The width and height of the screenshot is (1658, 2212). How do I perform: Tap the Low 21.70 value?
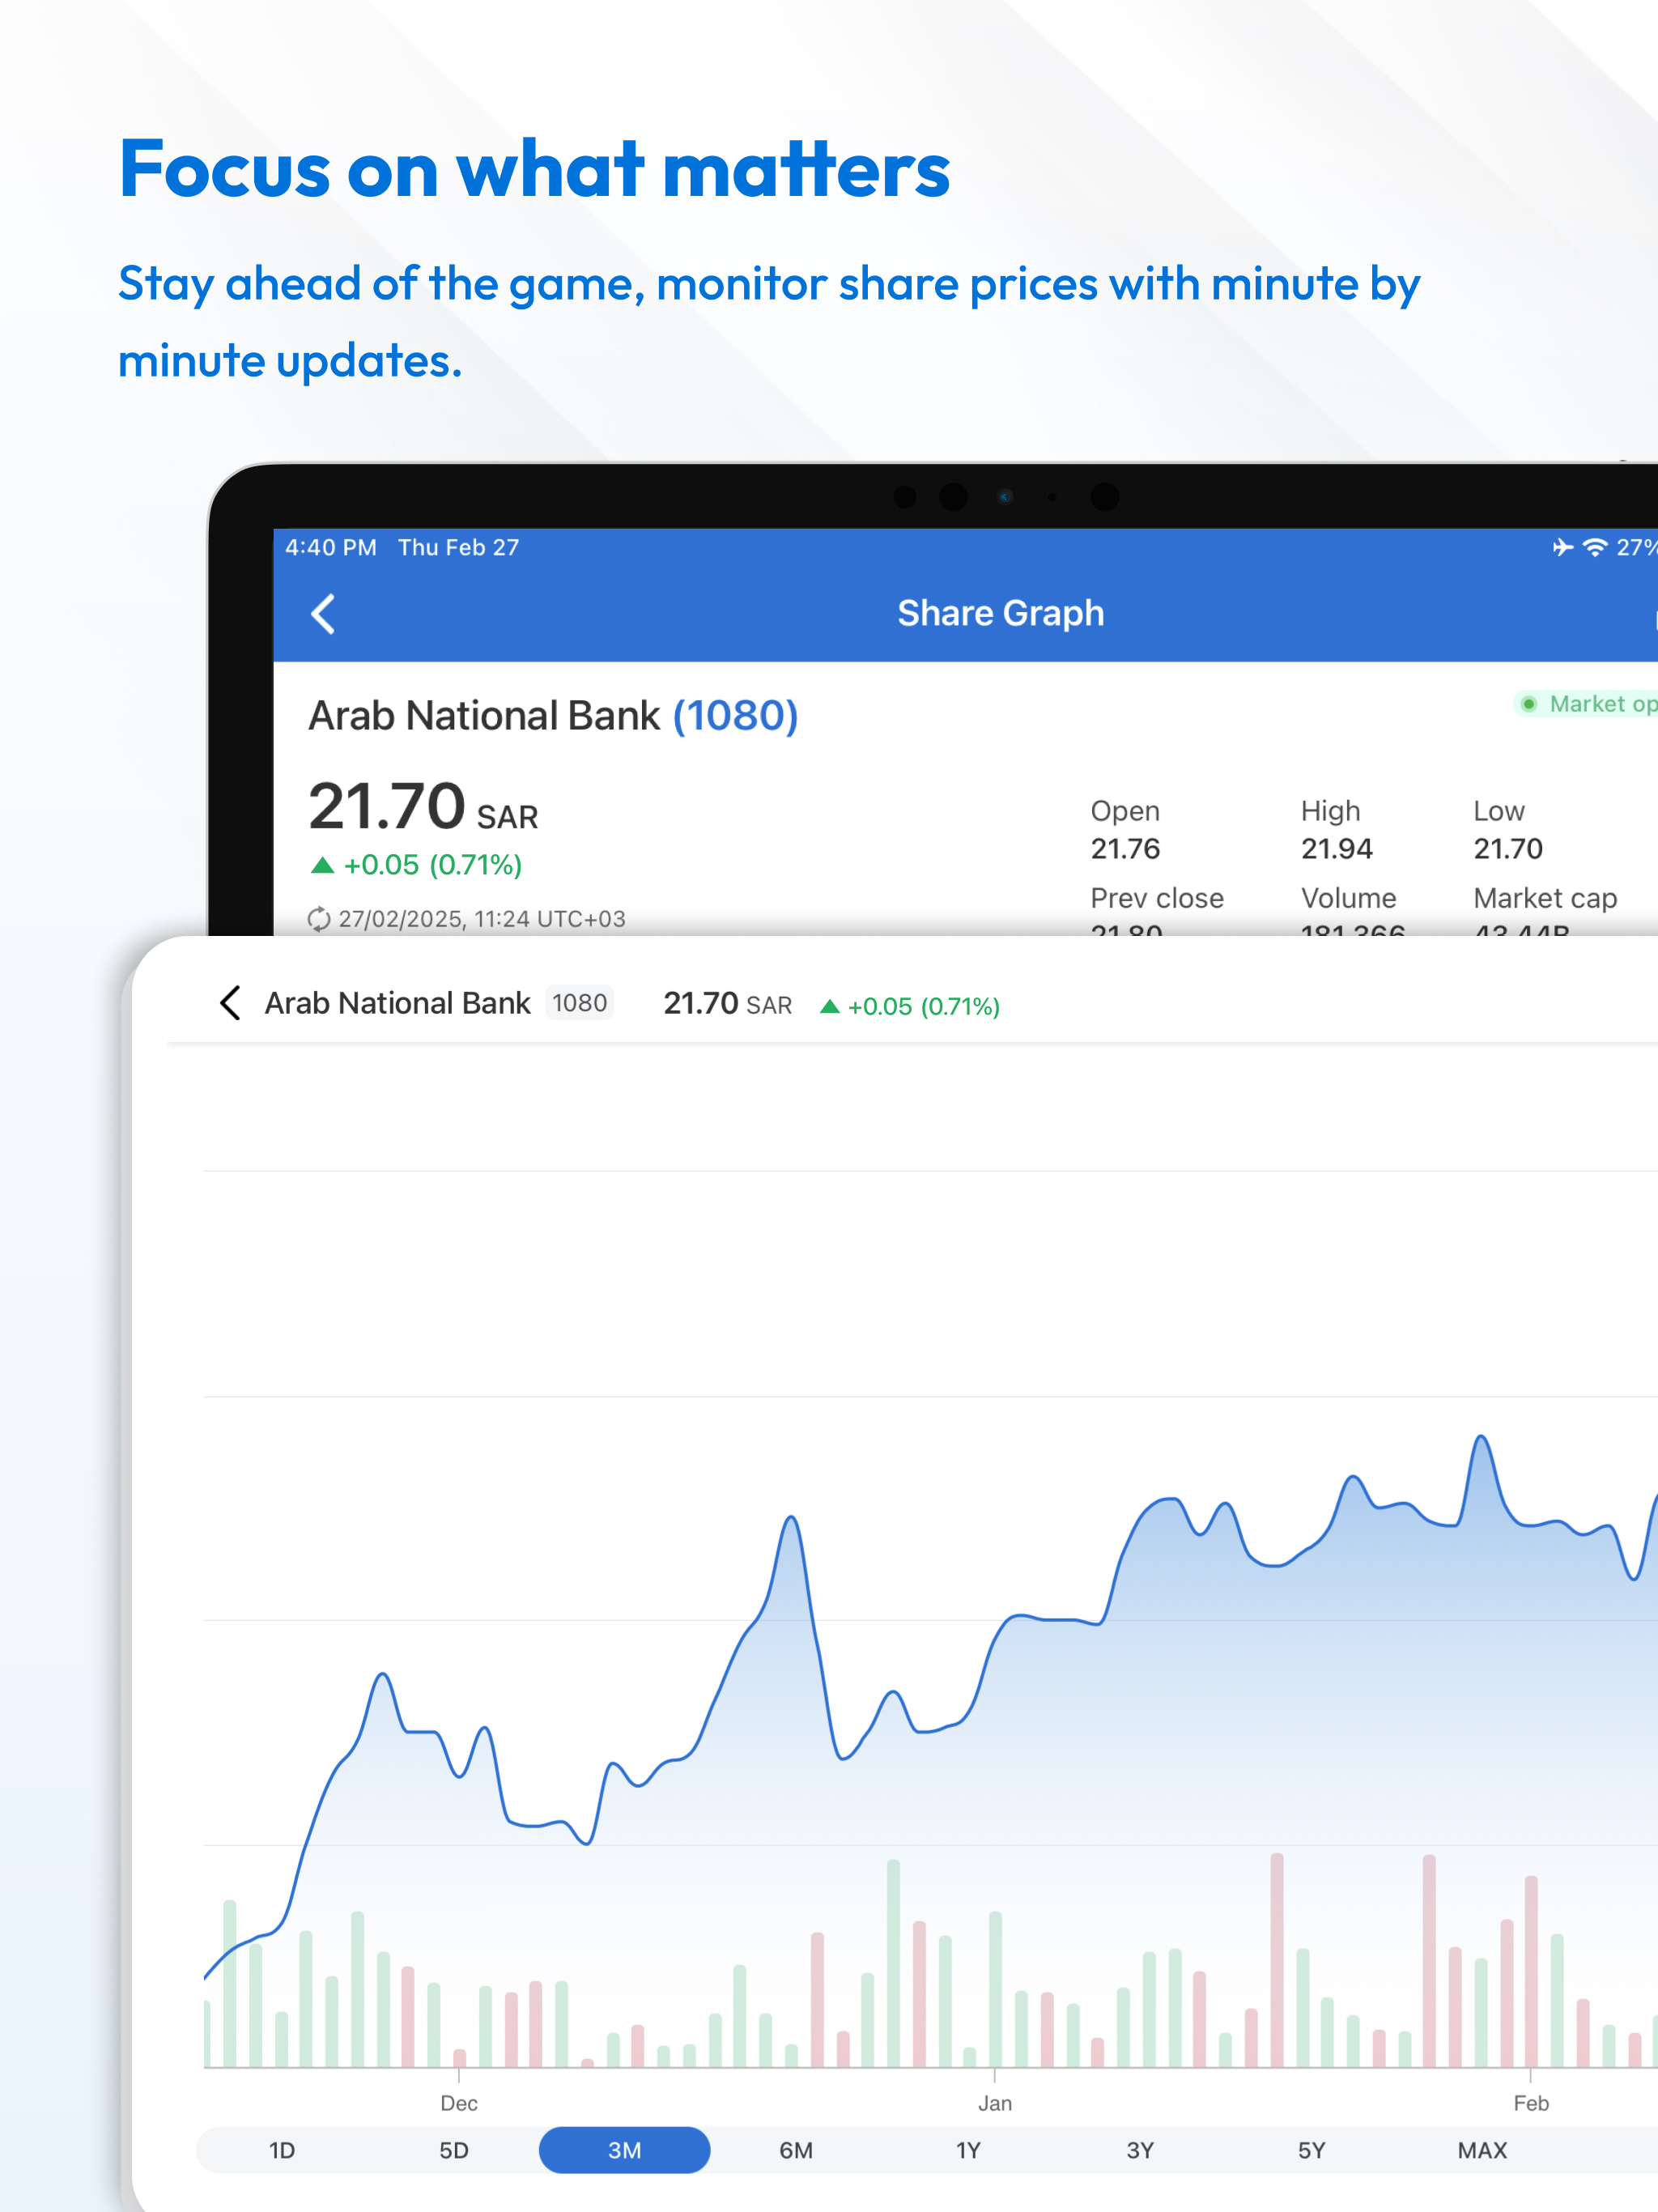coord(1508,849)
